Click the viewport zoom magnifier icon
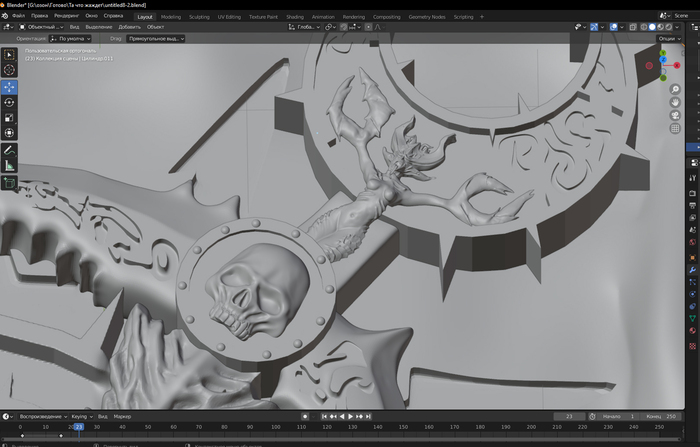This screenshot has width=700, height=447. 675,88
